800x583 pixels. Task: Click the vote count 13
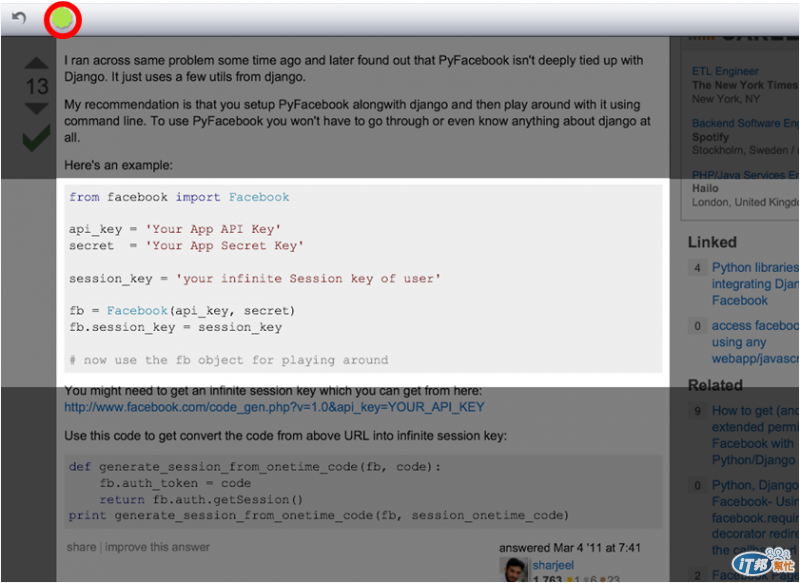(x=37, y=86)
